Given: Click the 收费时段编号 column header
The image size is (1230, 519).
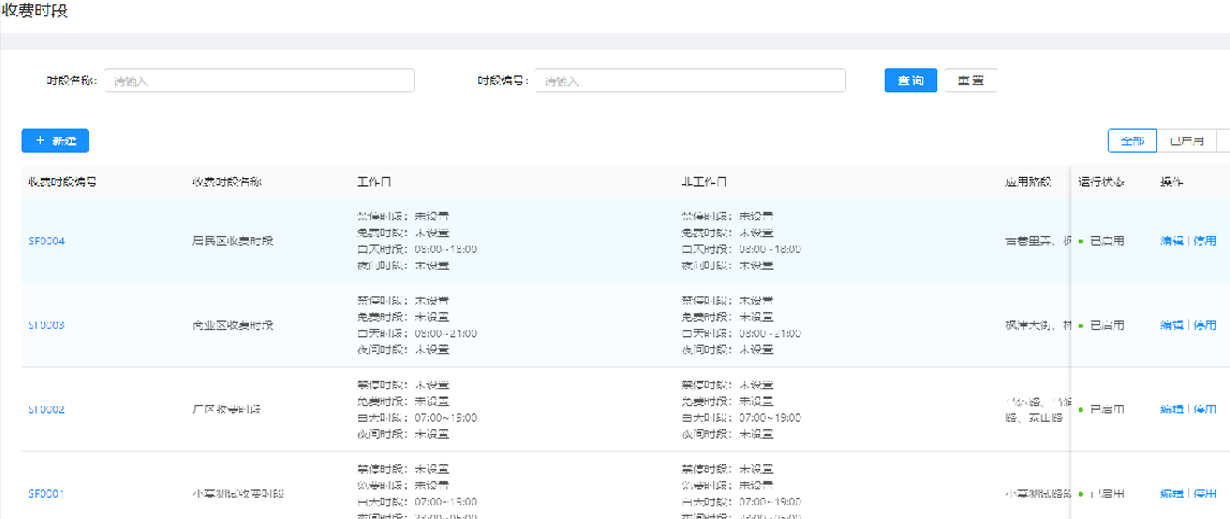Looking at the screenshot, I should point(62,182).
